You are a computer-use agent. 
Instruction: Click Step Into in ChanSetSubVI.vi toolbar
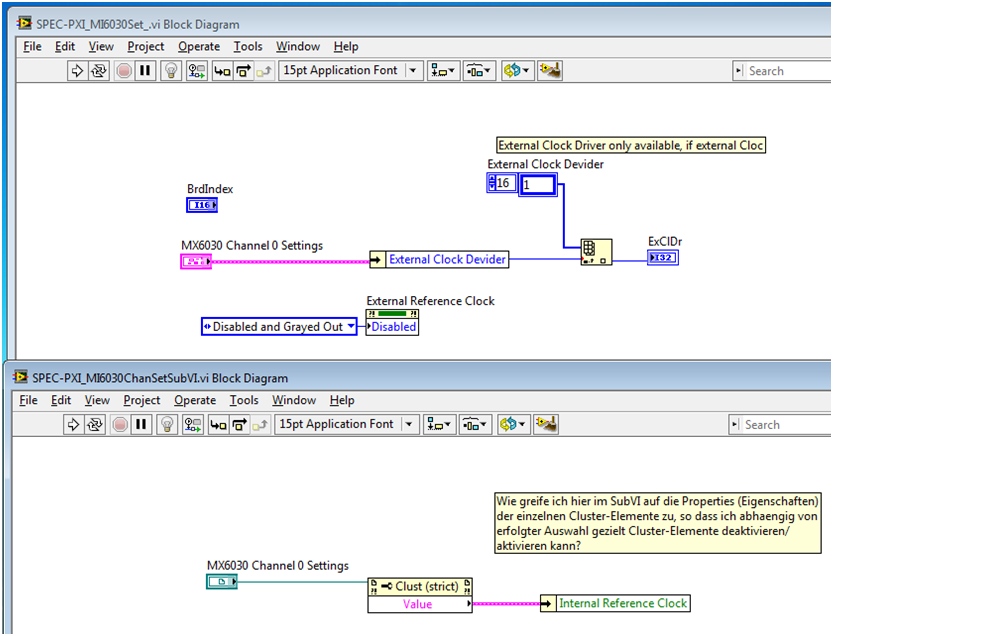219,424
